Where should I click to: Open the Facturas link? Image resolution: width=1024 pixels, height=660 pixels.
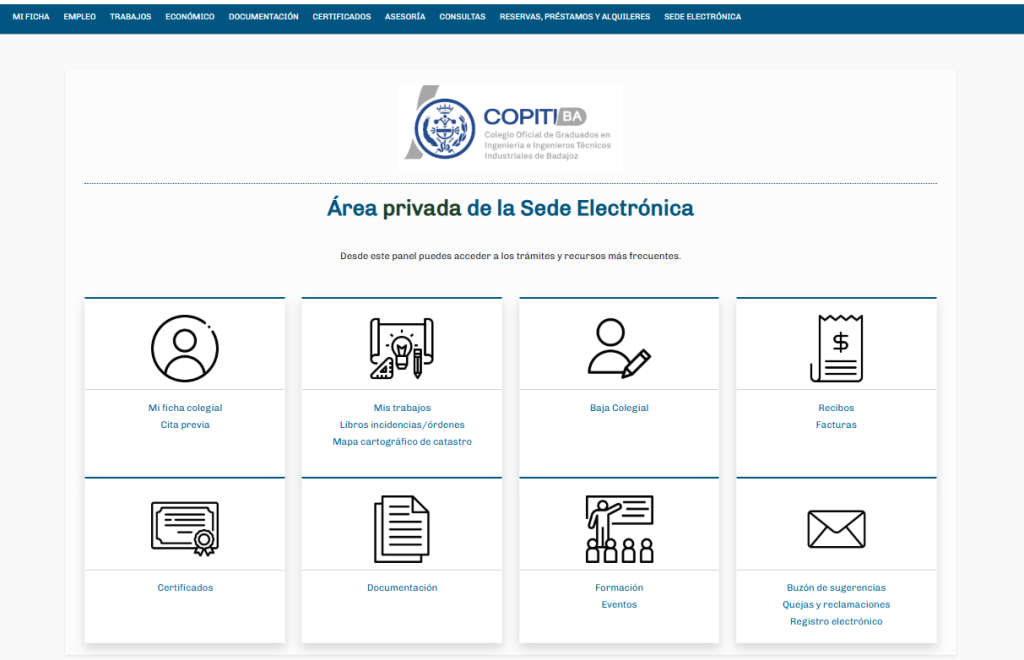point(836,425)
